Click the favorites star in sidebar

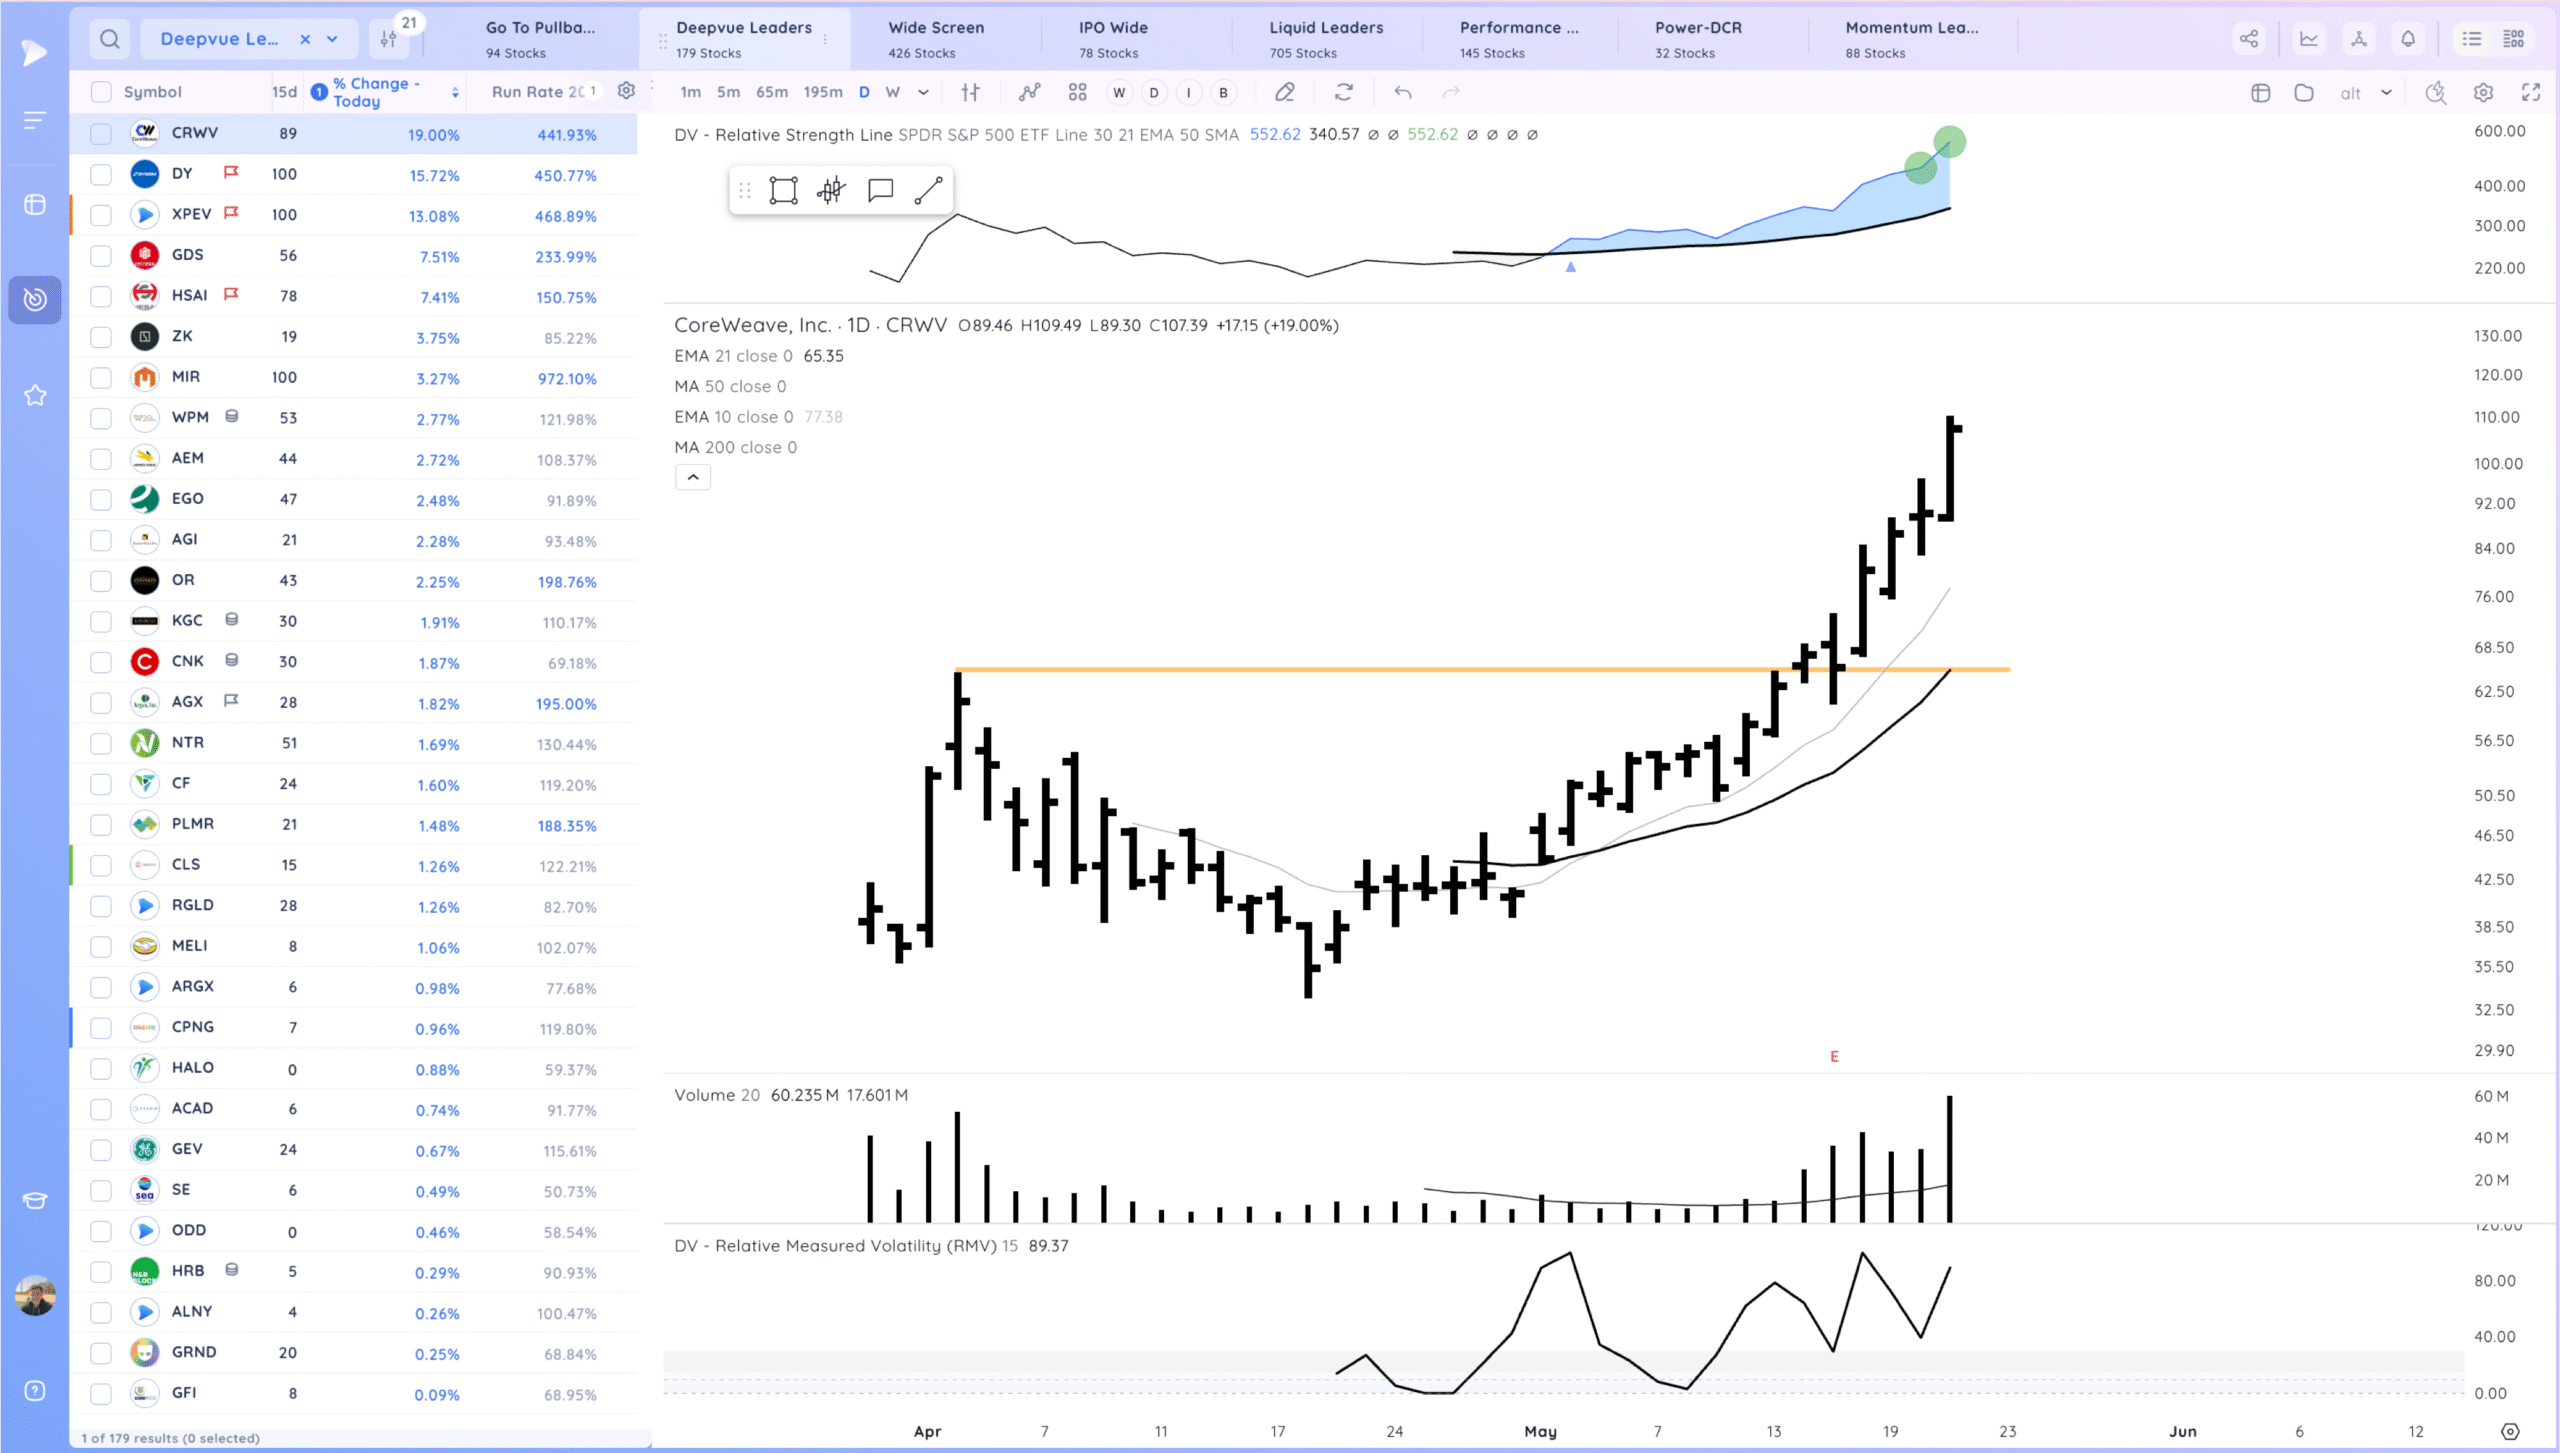point(35,396)
